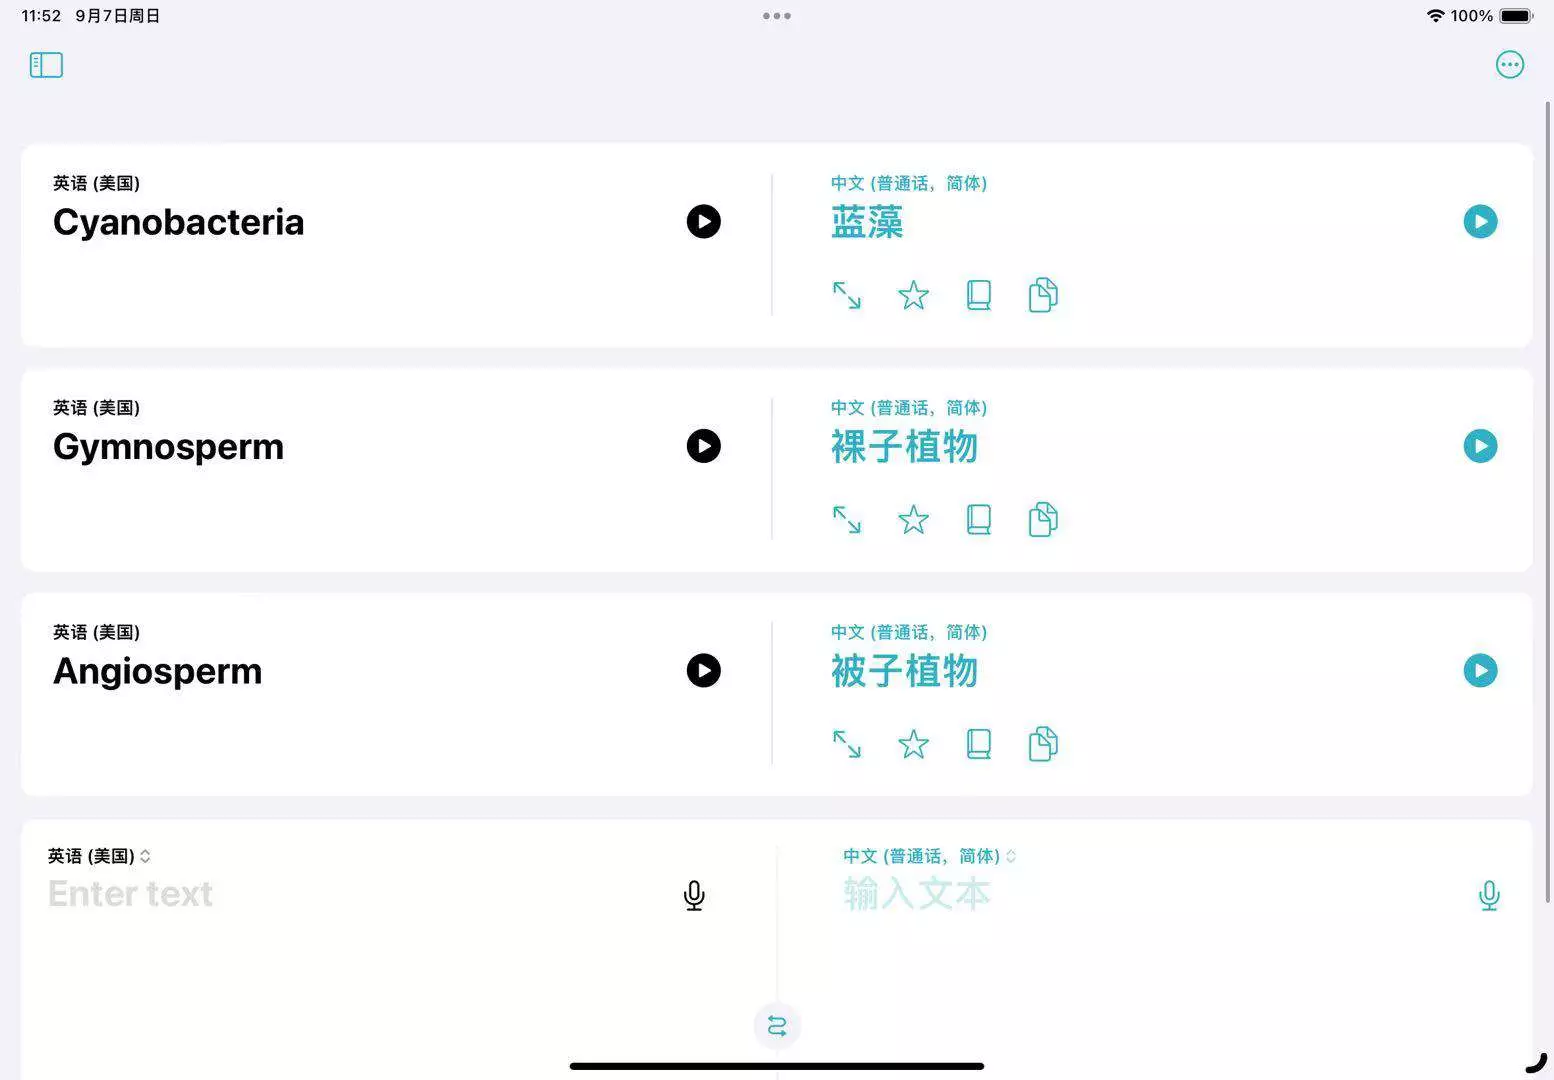The image size is (1554, 1080).
Task: Open dictionary for the 蓝藻 translation
Action: (978, 295)
